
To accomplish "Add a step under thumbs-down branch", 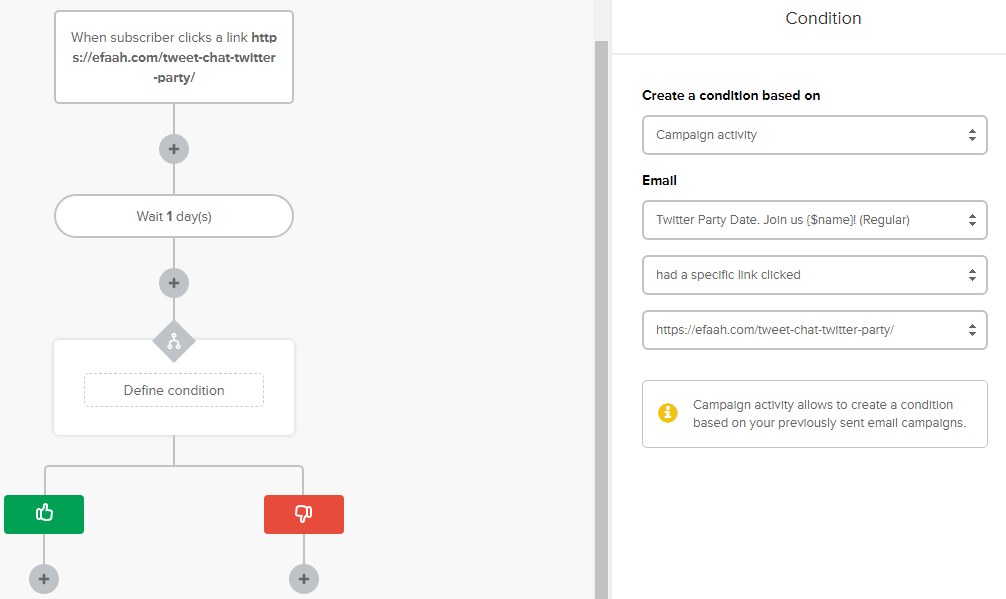I will (x=304, y=579).
